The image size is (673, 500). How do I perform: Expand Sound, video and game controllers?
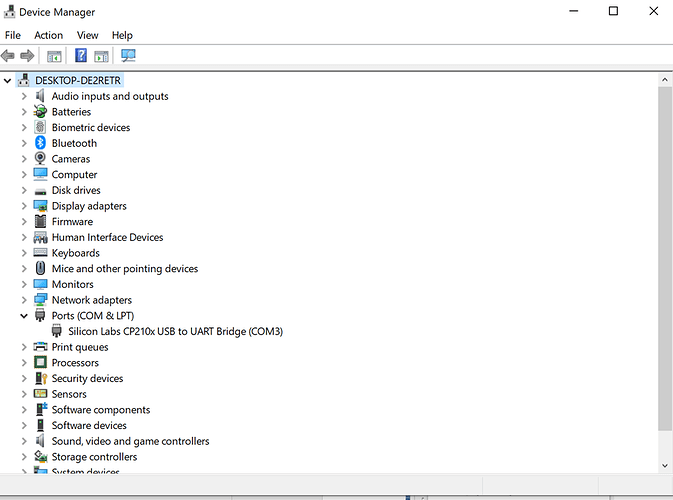24,441
